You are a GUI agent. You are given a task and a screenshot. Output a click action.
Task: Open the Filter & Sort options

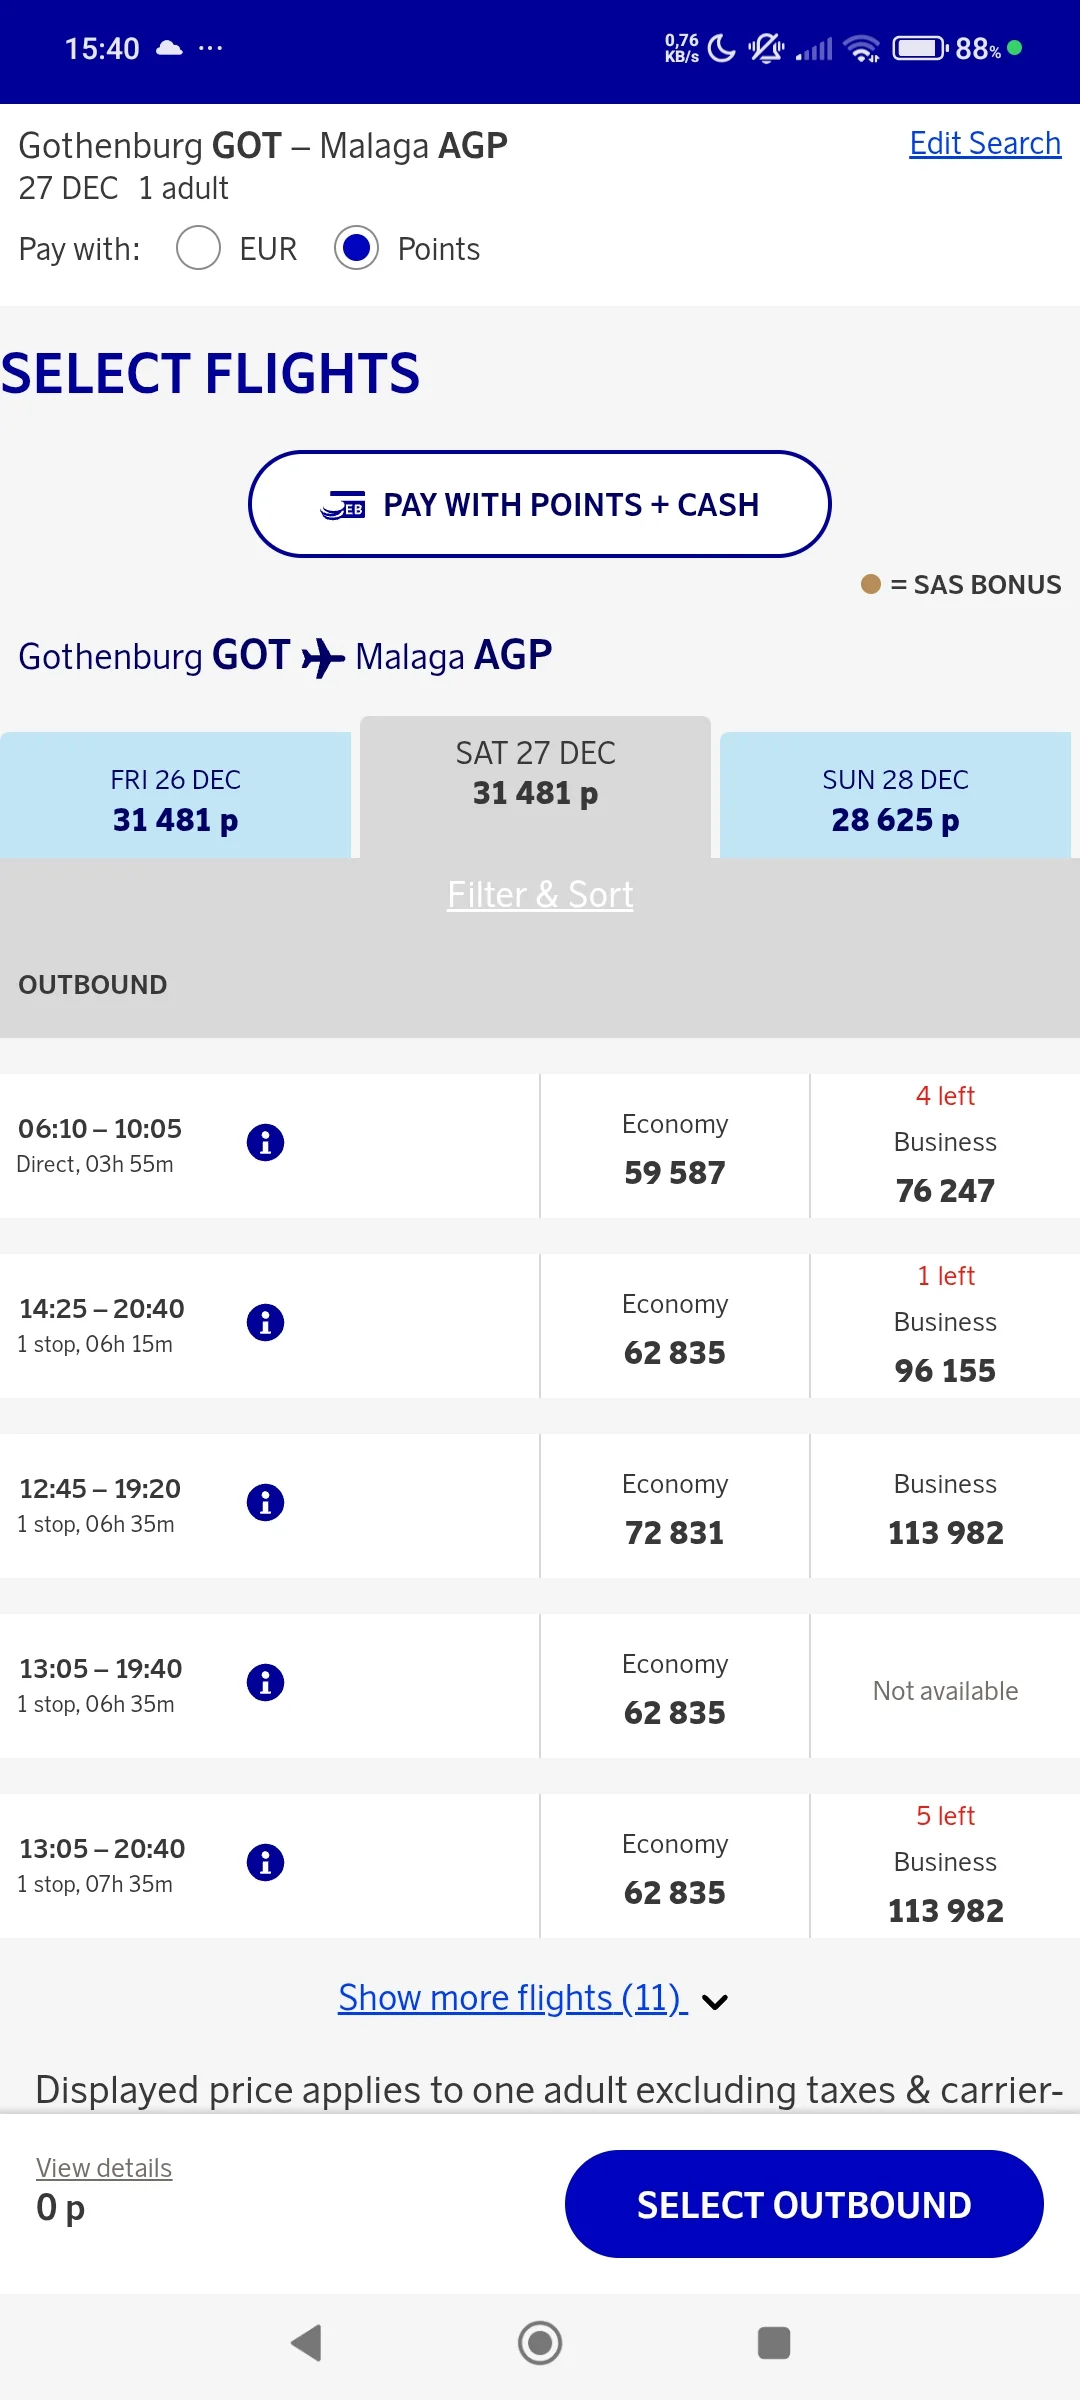540,894
